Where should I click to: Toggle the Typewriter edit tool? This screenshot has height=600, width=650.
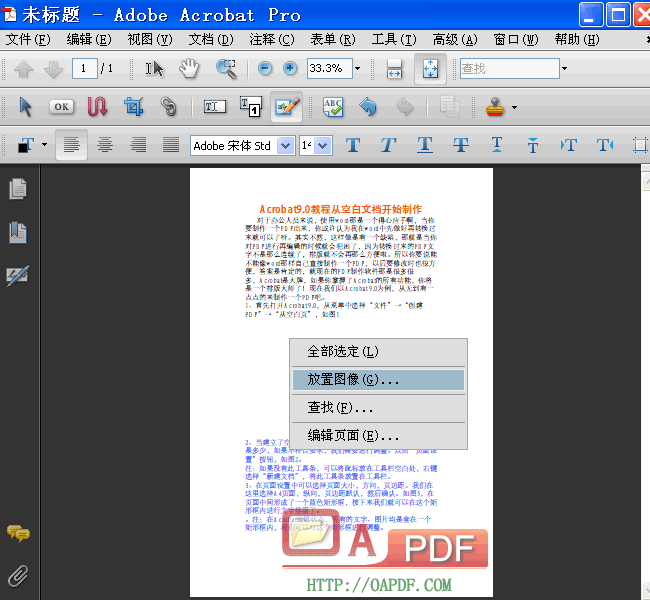pos(286,107)
